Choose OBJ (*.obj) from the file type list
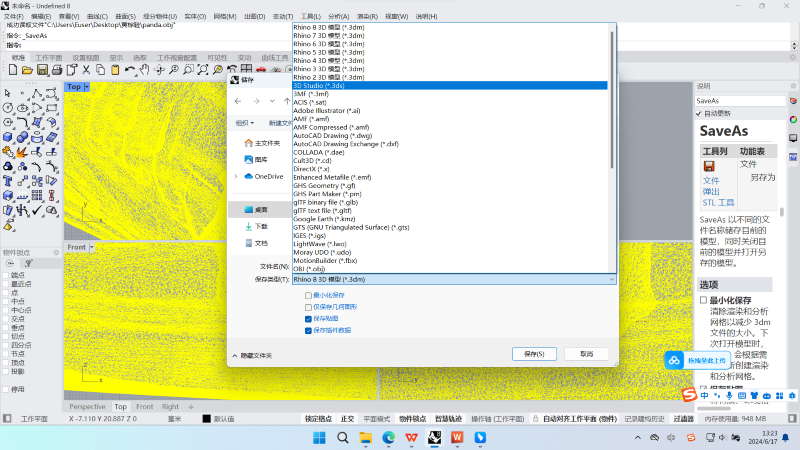This screenshot has height=450, width=800. point(309,269)
